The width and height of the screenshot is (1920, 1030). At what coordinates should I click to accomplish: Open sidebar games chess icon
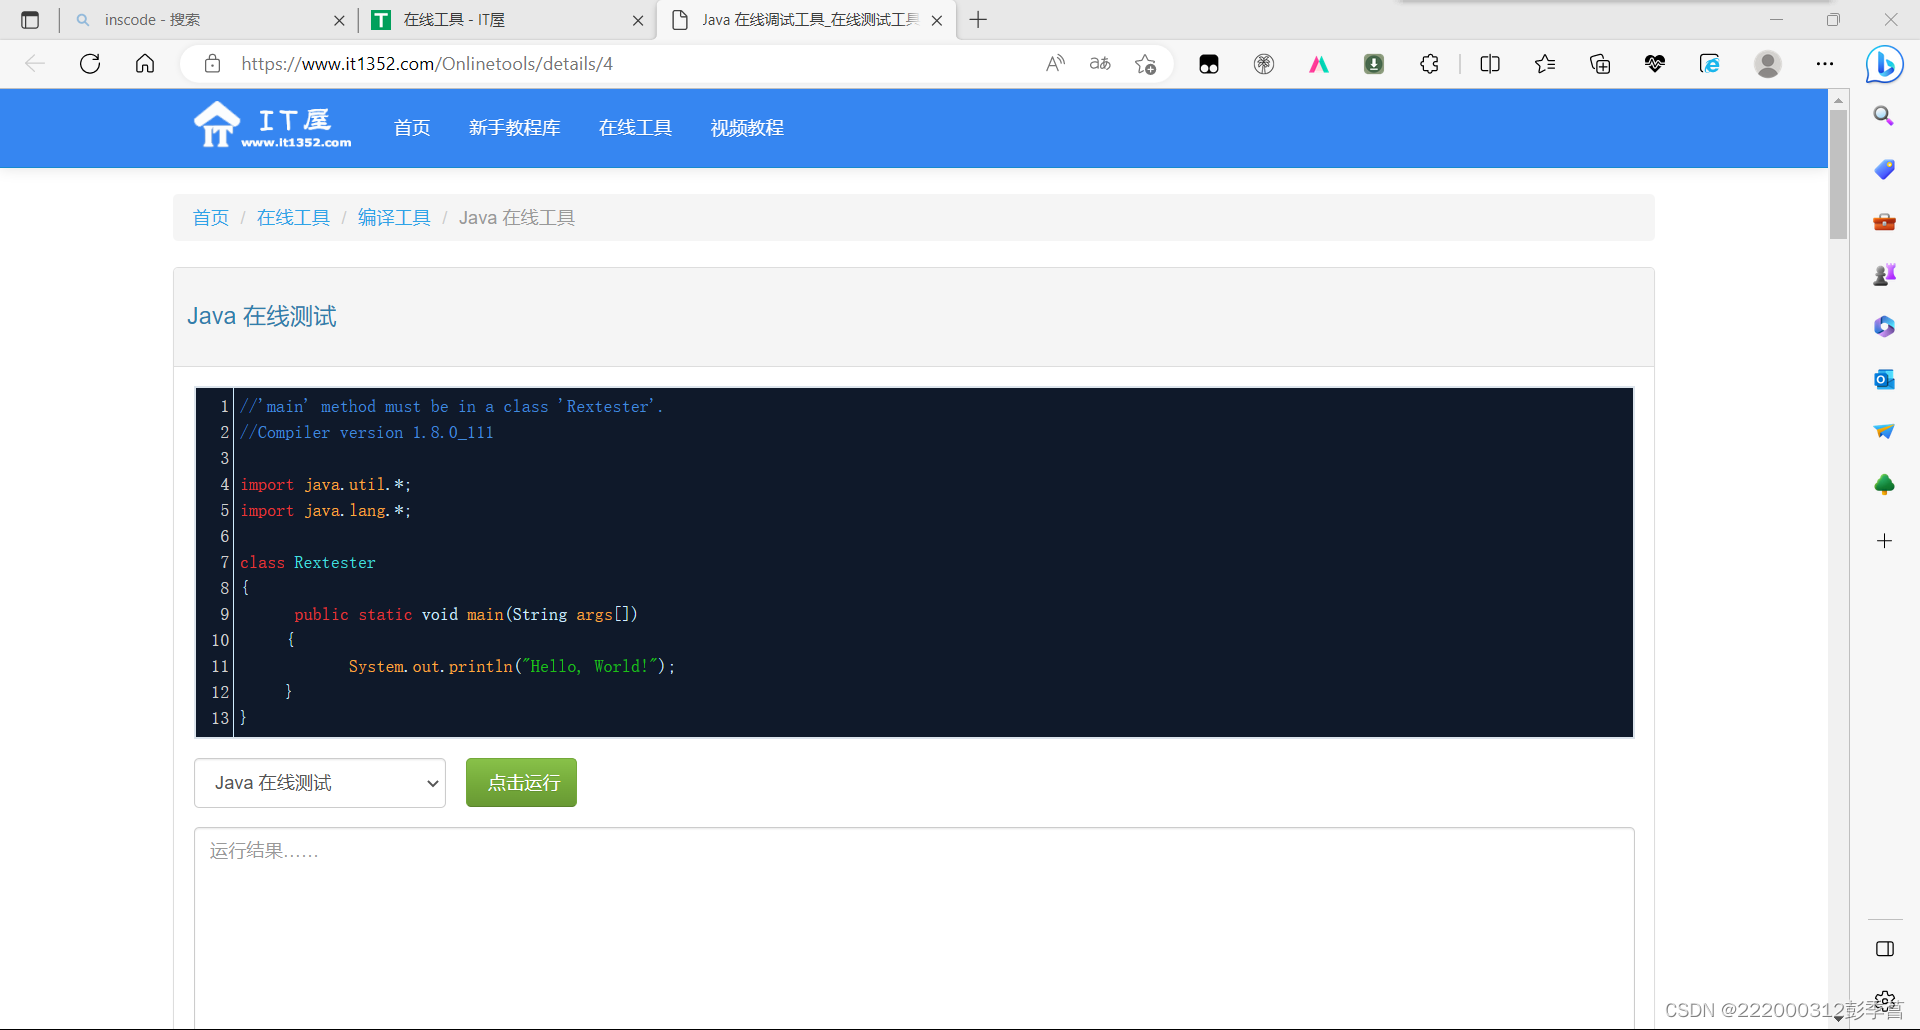pos(1884,274)
